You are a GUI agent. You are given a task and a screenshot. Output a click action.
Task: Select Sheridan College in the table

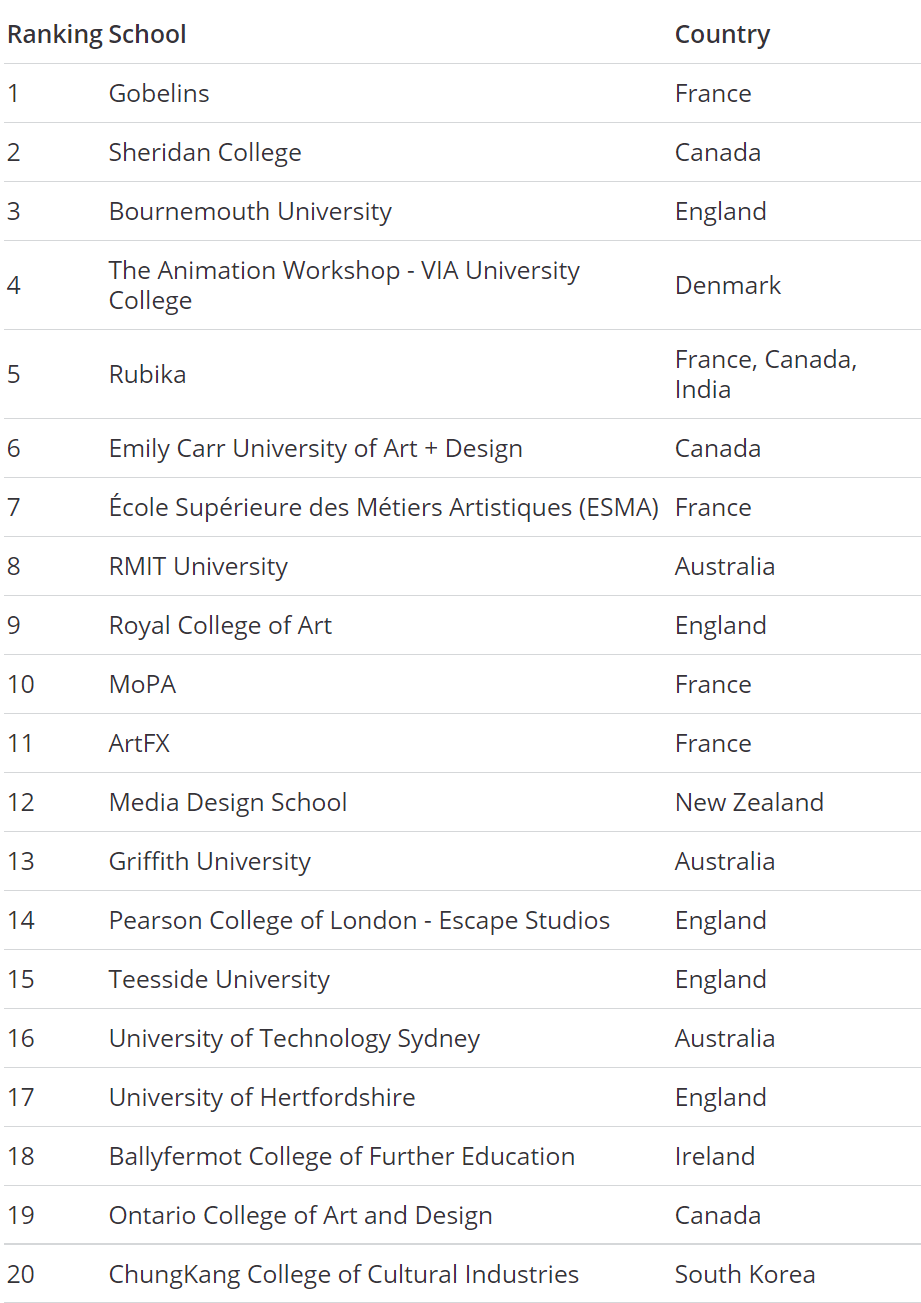[x=205, y=152]
